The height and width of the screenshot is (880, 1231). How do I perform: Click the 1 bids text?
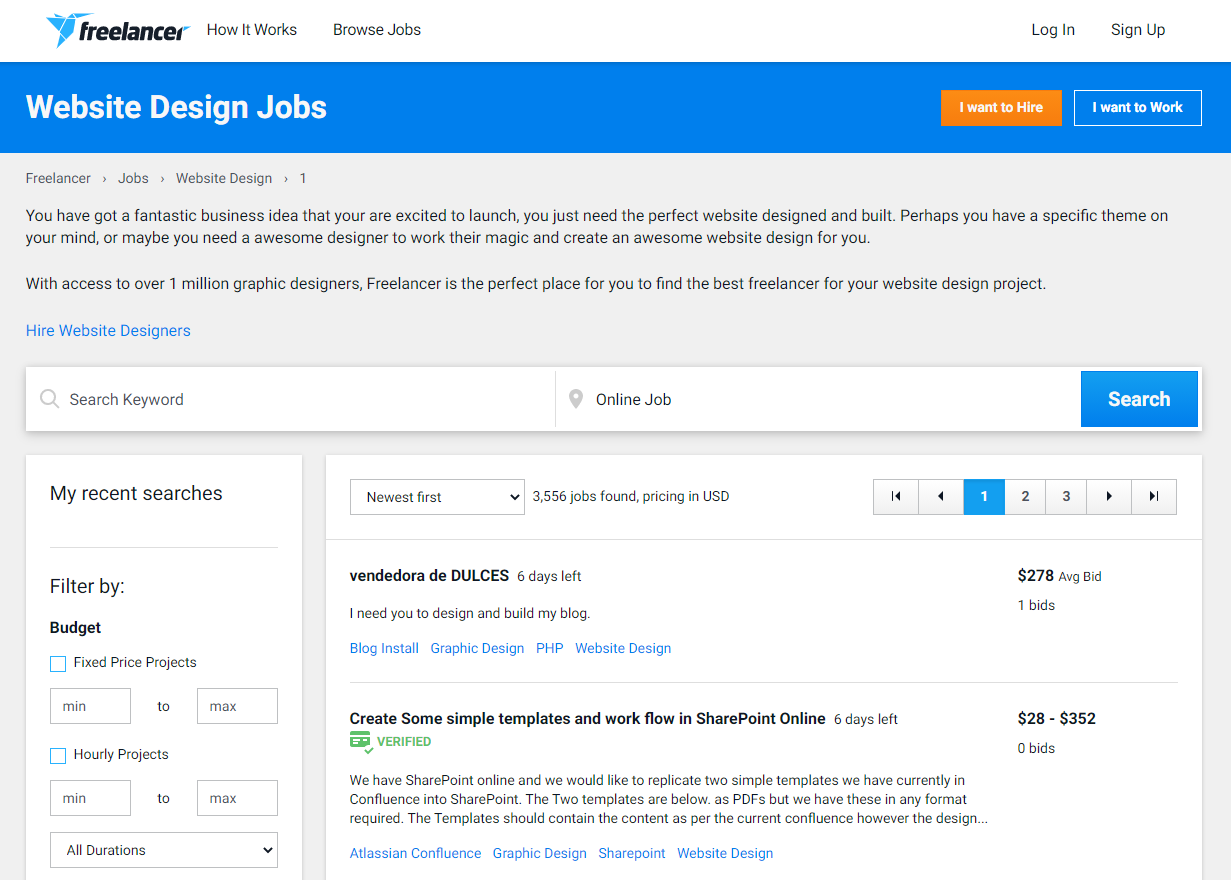[1036, 605]
